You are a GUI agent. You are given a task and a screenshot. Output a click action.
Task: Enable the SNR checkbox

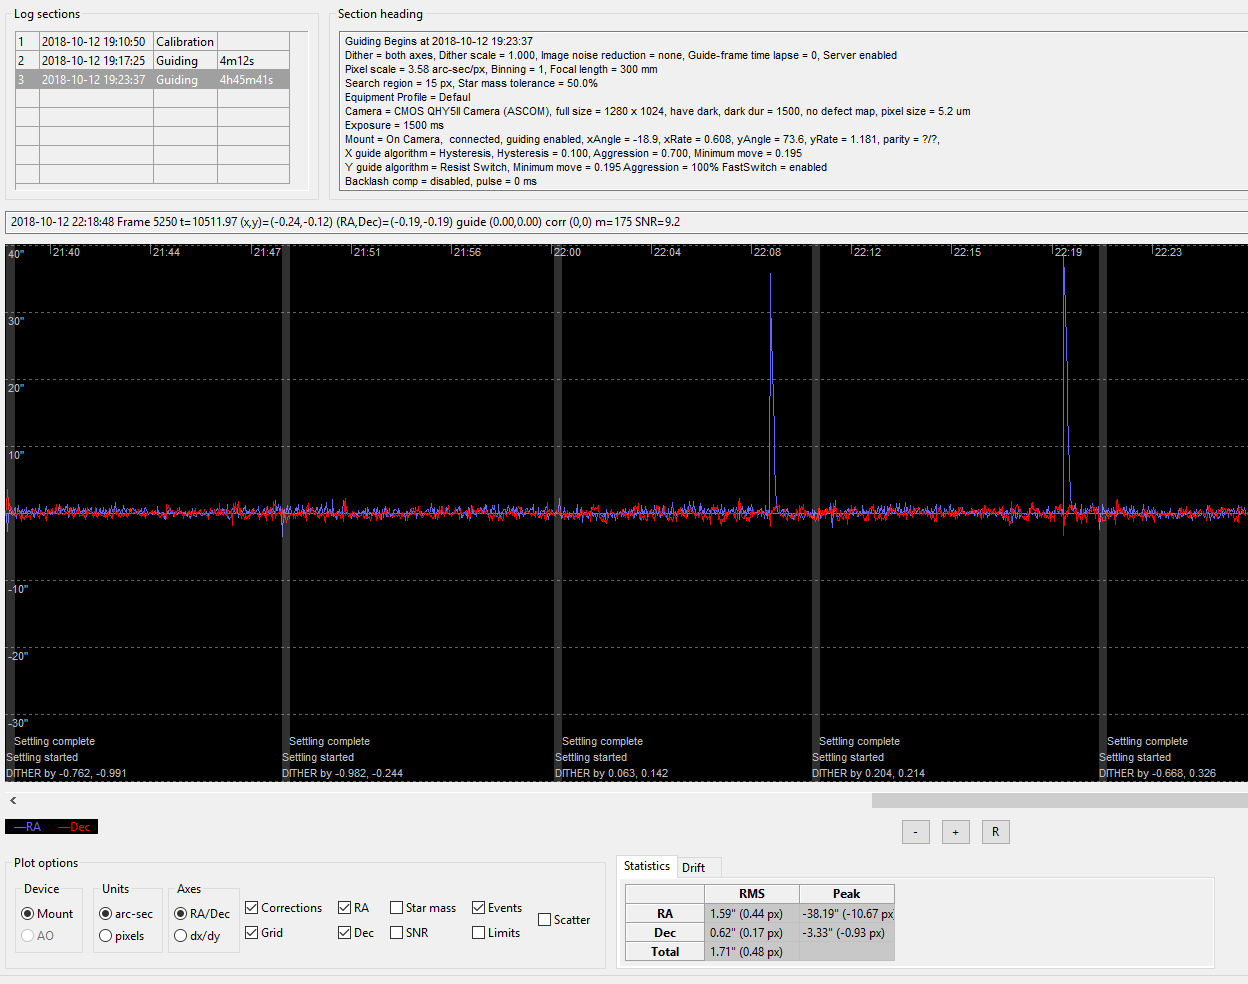coord(397,933)
